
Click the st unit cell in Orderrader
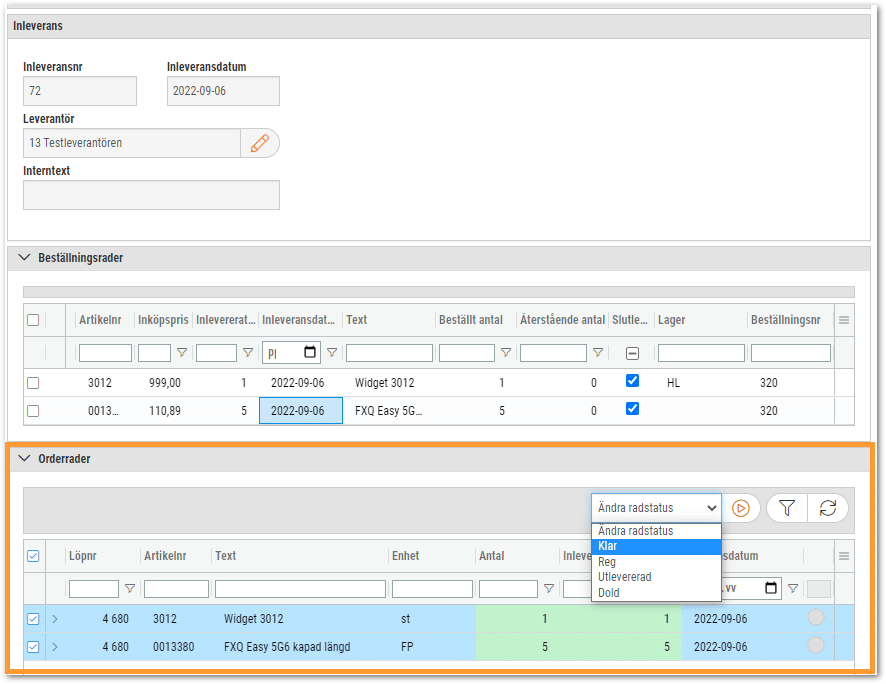[405, 619]
